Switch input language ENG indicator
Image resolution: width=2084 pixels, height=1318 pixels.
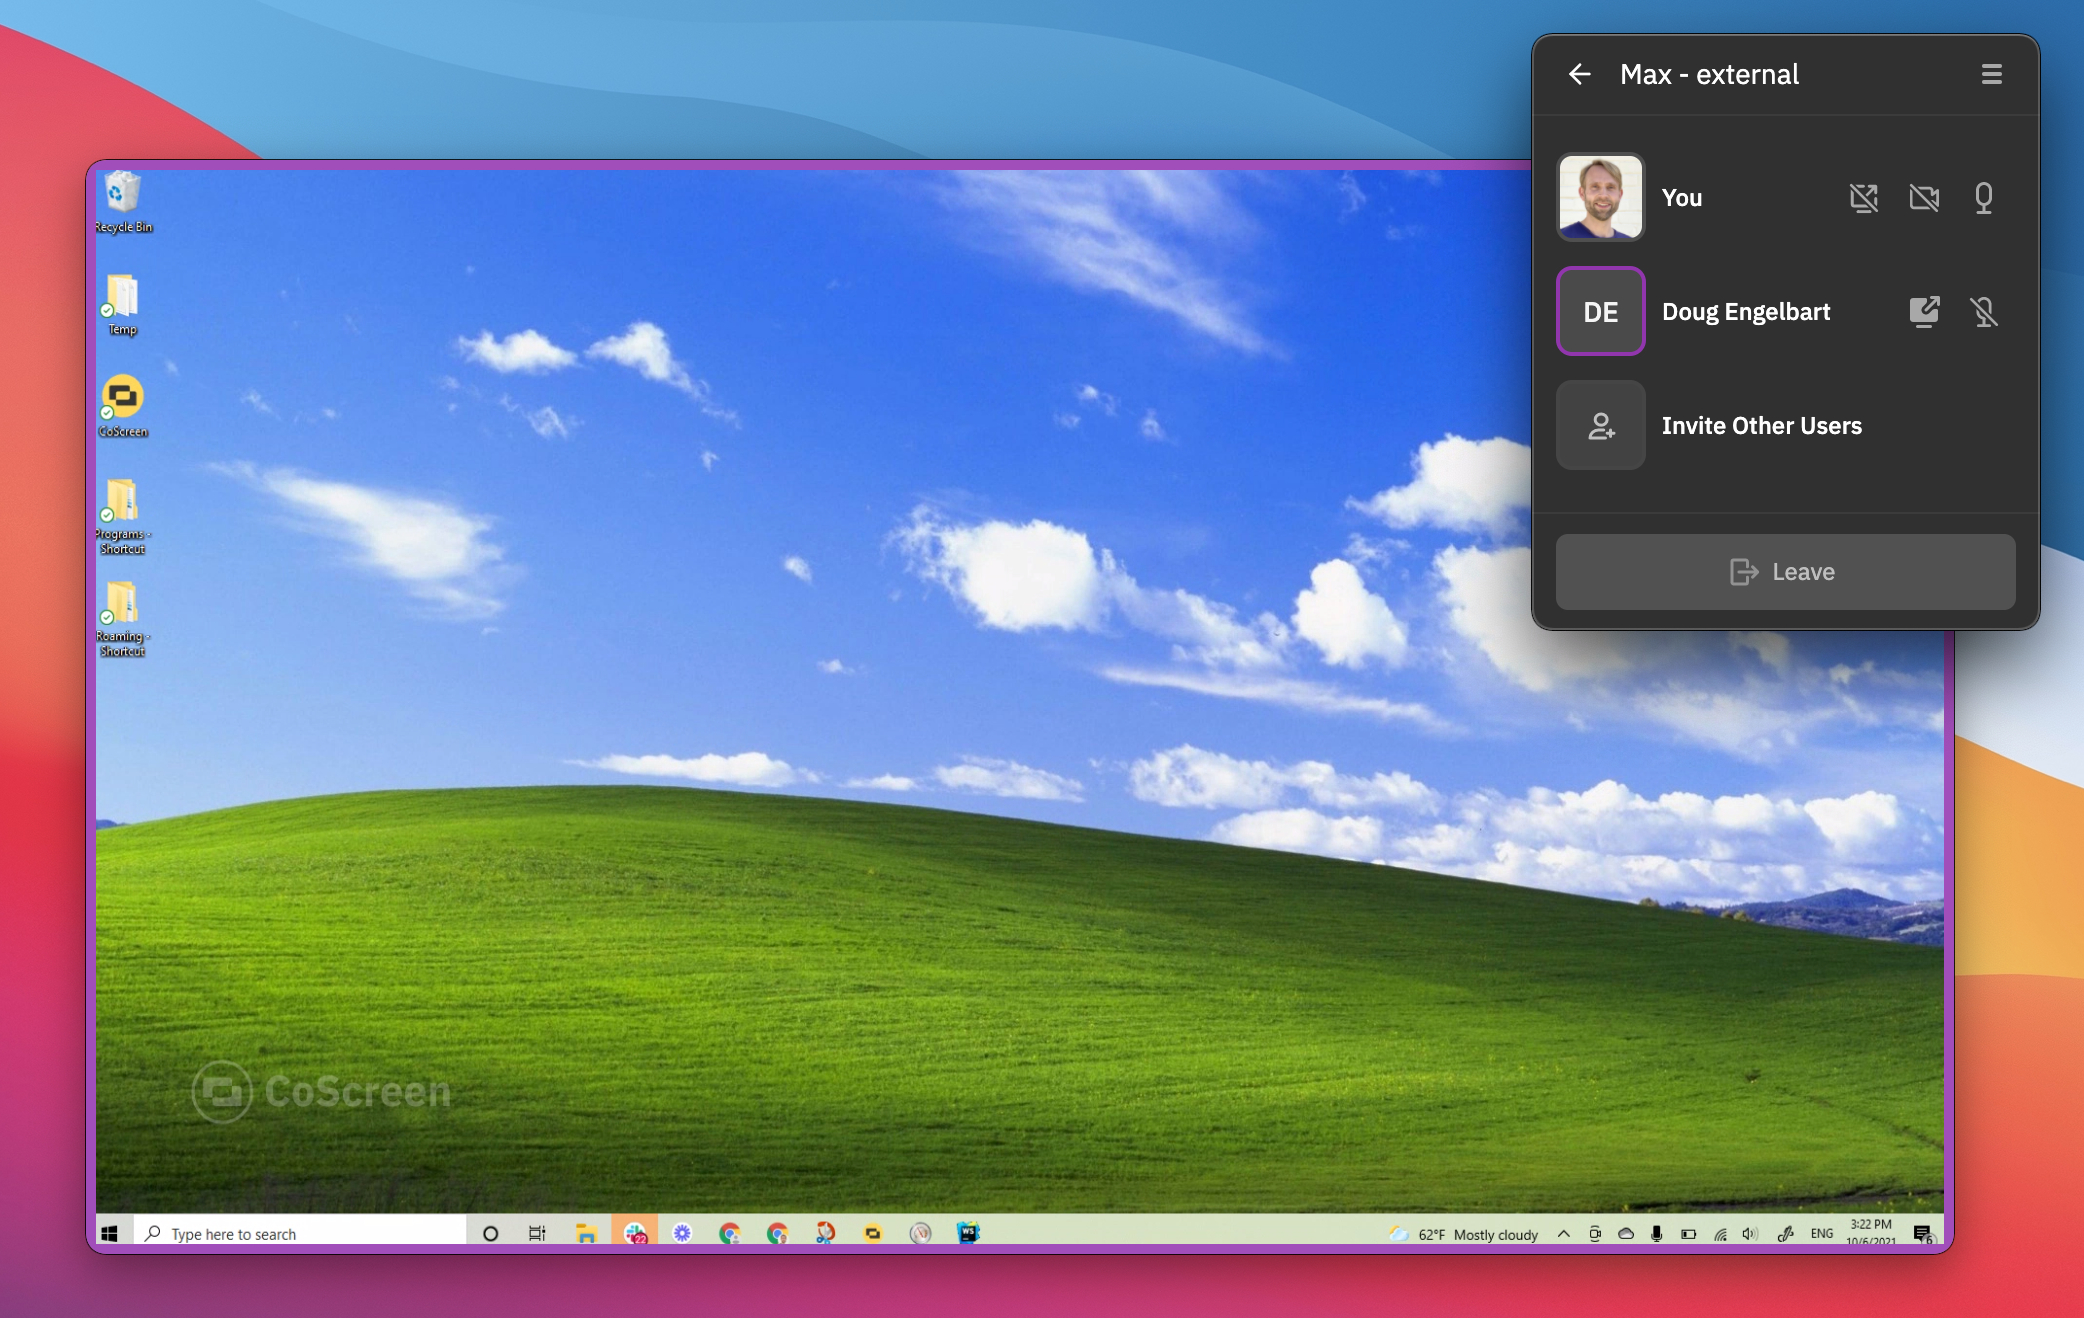[1822, 1234]
